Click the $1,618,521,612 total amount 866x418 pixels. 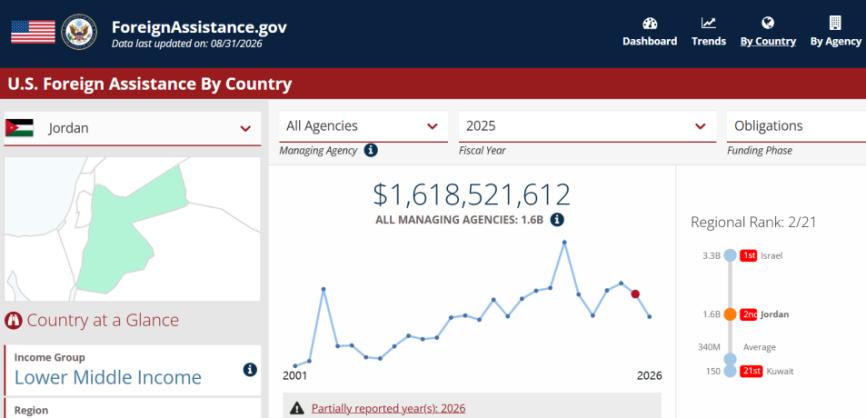pos(472,194)
